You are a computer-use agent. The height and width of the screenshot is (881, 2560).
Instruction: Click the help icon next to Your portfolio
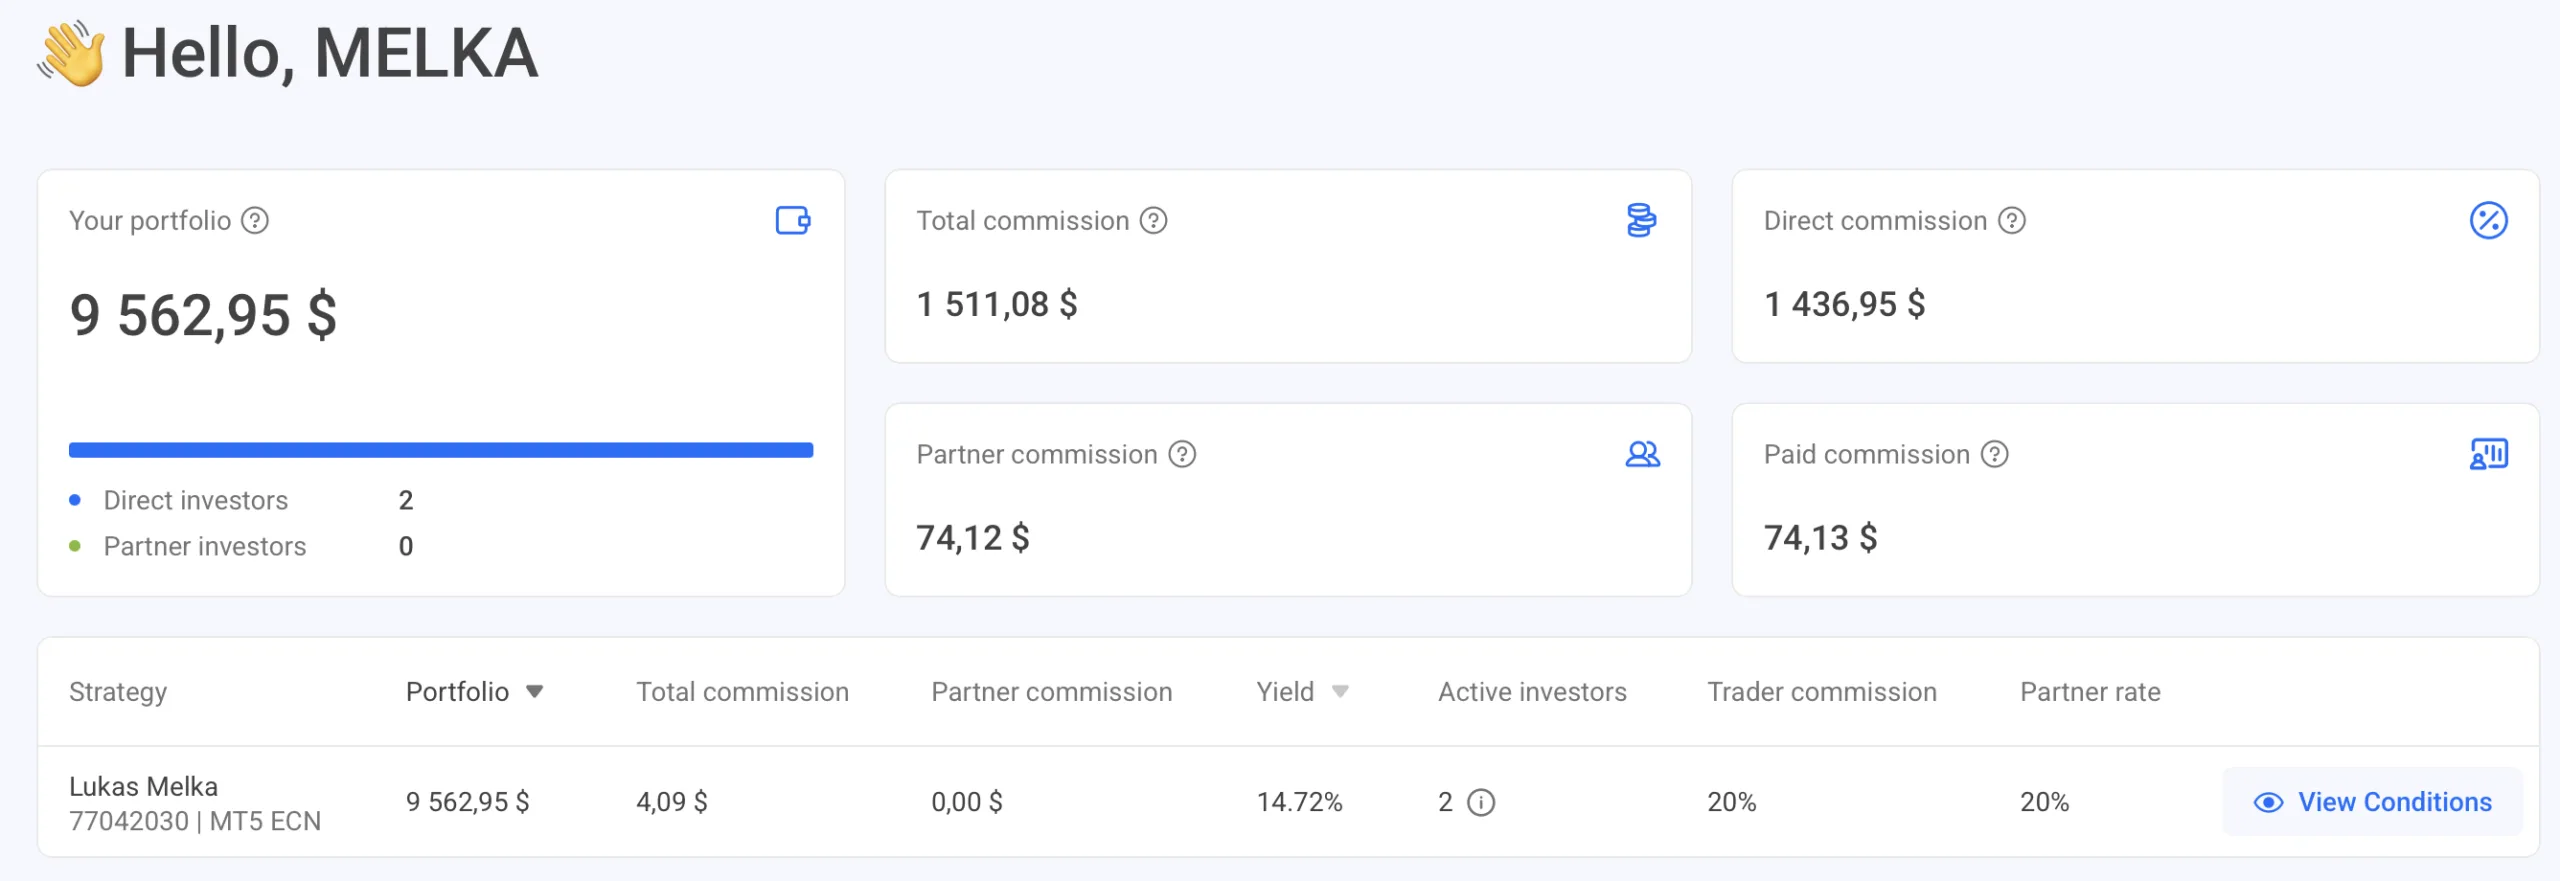point(255,220)
